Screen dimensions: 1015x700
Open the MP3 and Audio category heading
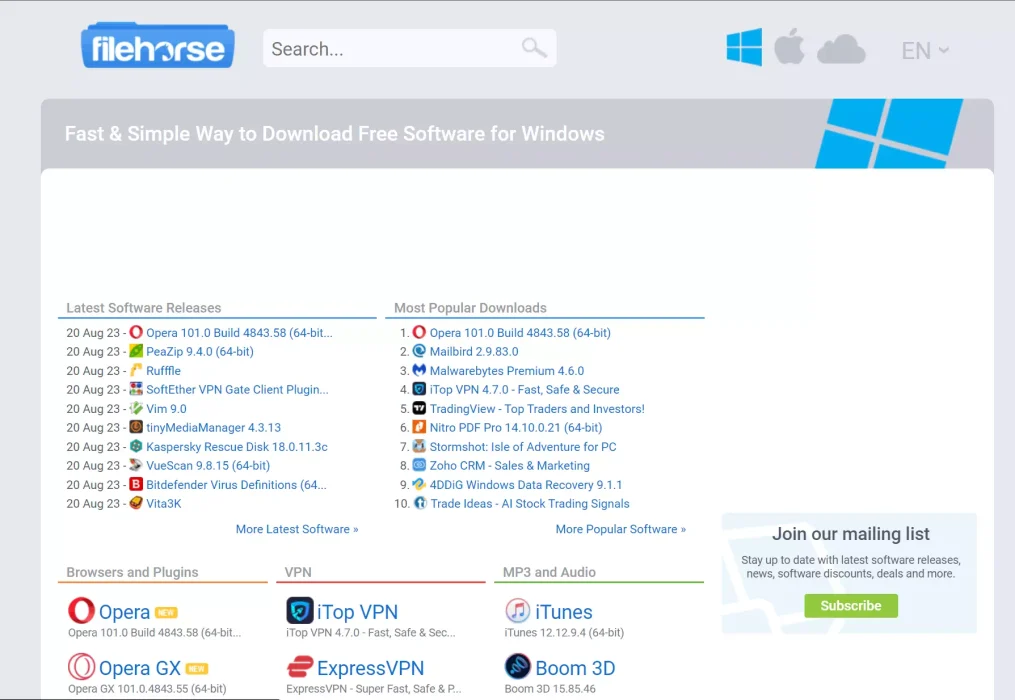(x=549, y=572)
